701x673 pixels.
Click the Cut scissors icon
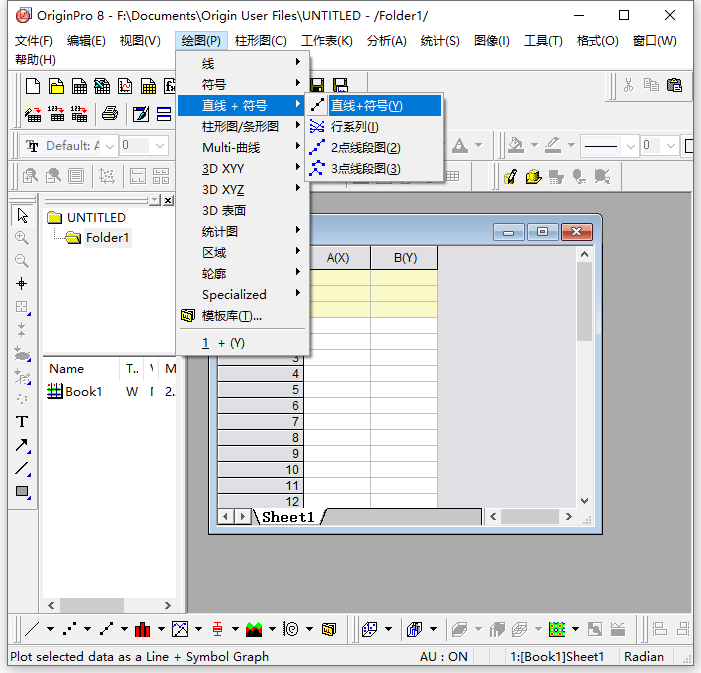[x=629, y=85]
